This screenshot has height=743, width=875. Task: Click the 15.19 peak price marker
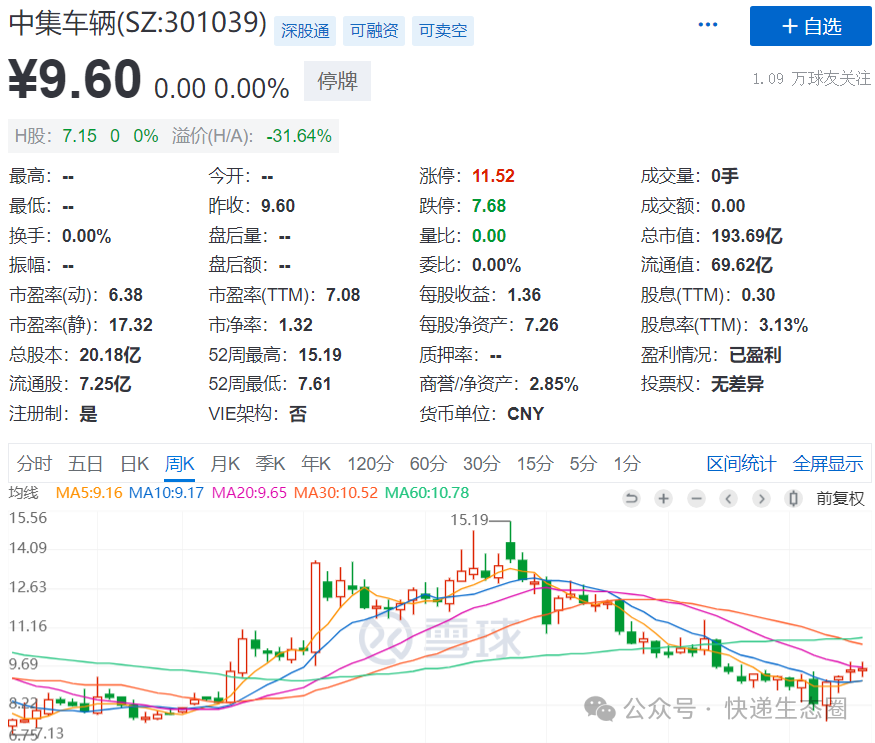pyautogui.click(x=469, y=520)
